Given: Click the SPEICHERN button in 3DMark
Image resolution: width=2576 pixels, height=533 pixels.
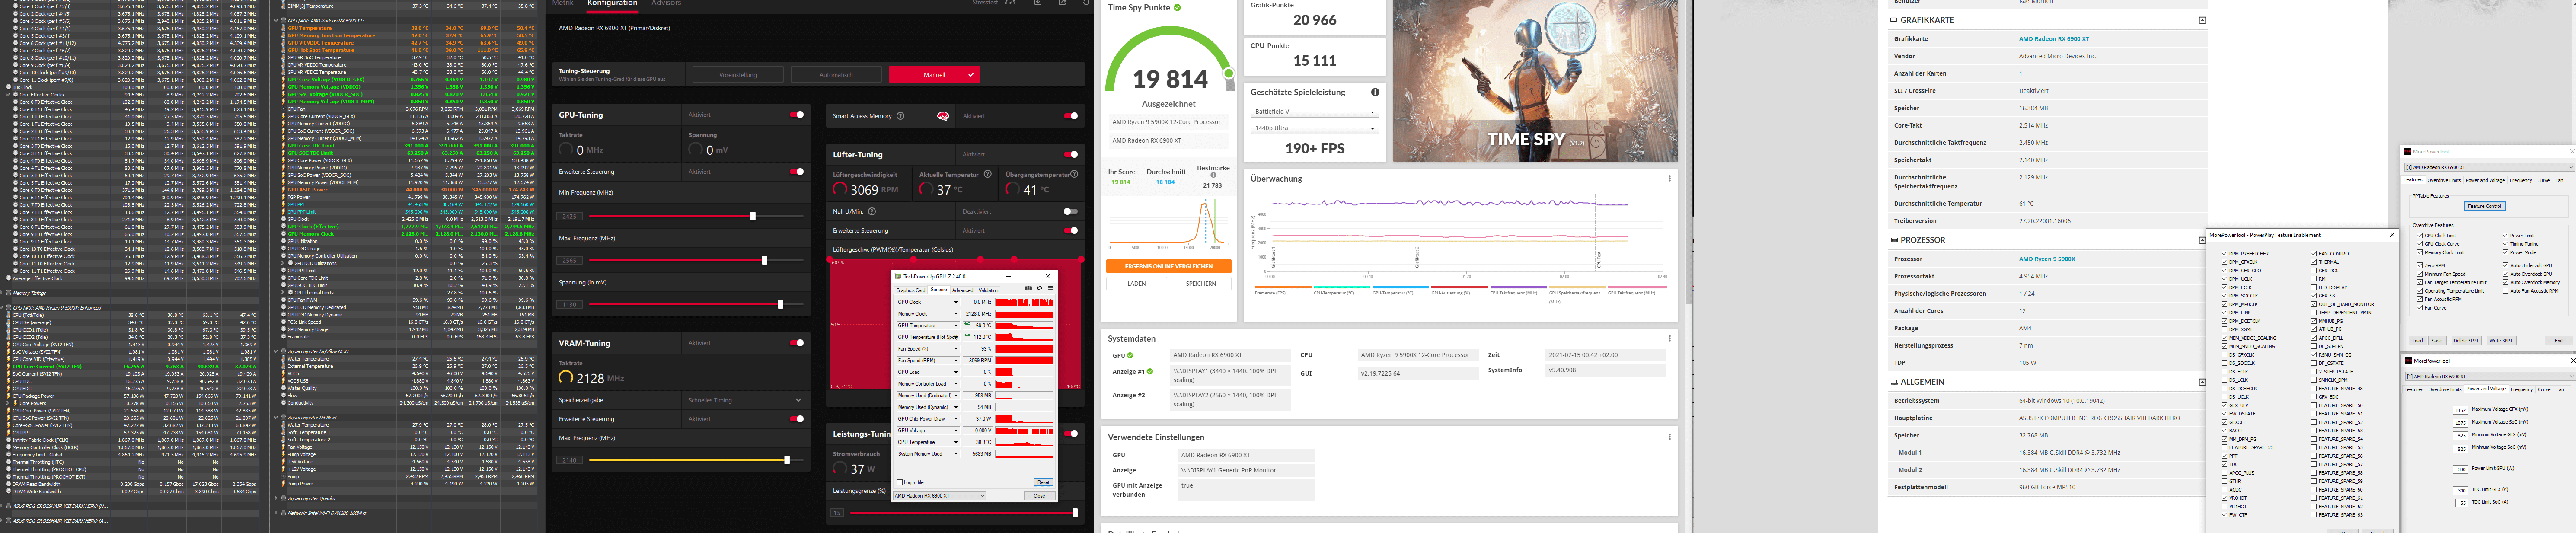Looking at the screenshot, I should point(1200,283).
